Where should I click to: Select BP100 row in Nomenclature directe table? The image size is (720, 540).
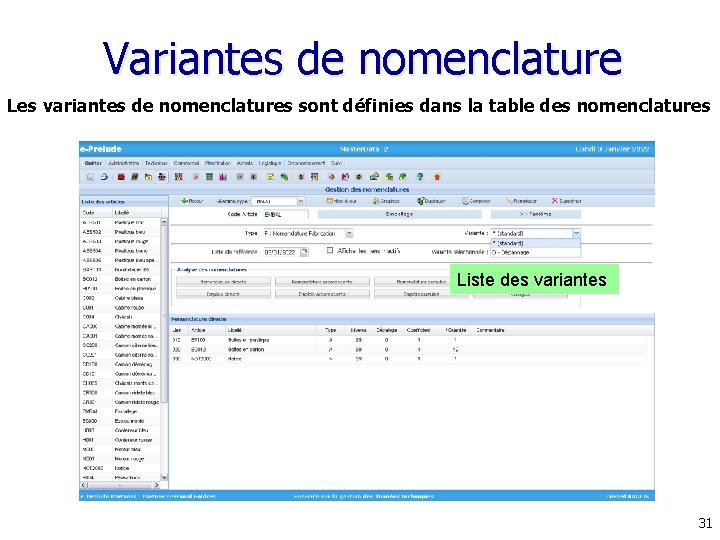tap(409, 340)
